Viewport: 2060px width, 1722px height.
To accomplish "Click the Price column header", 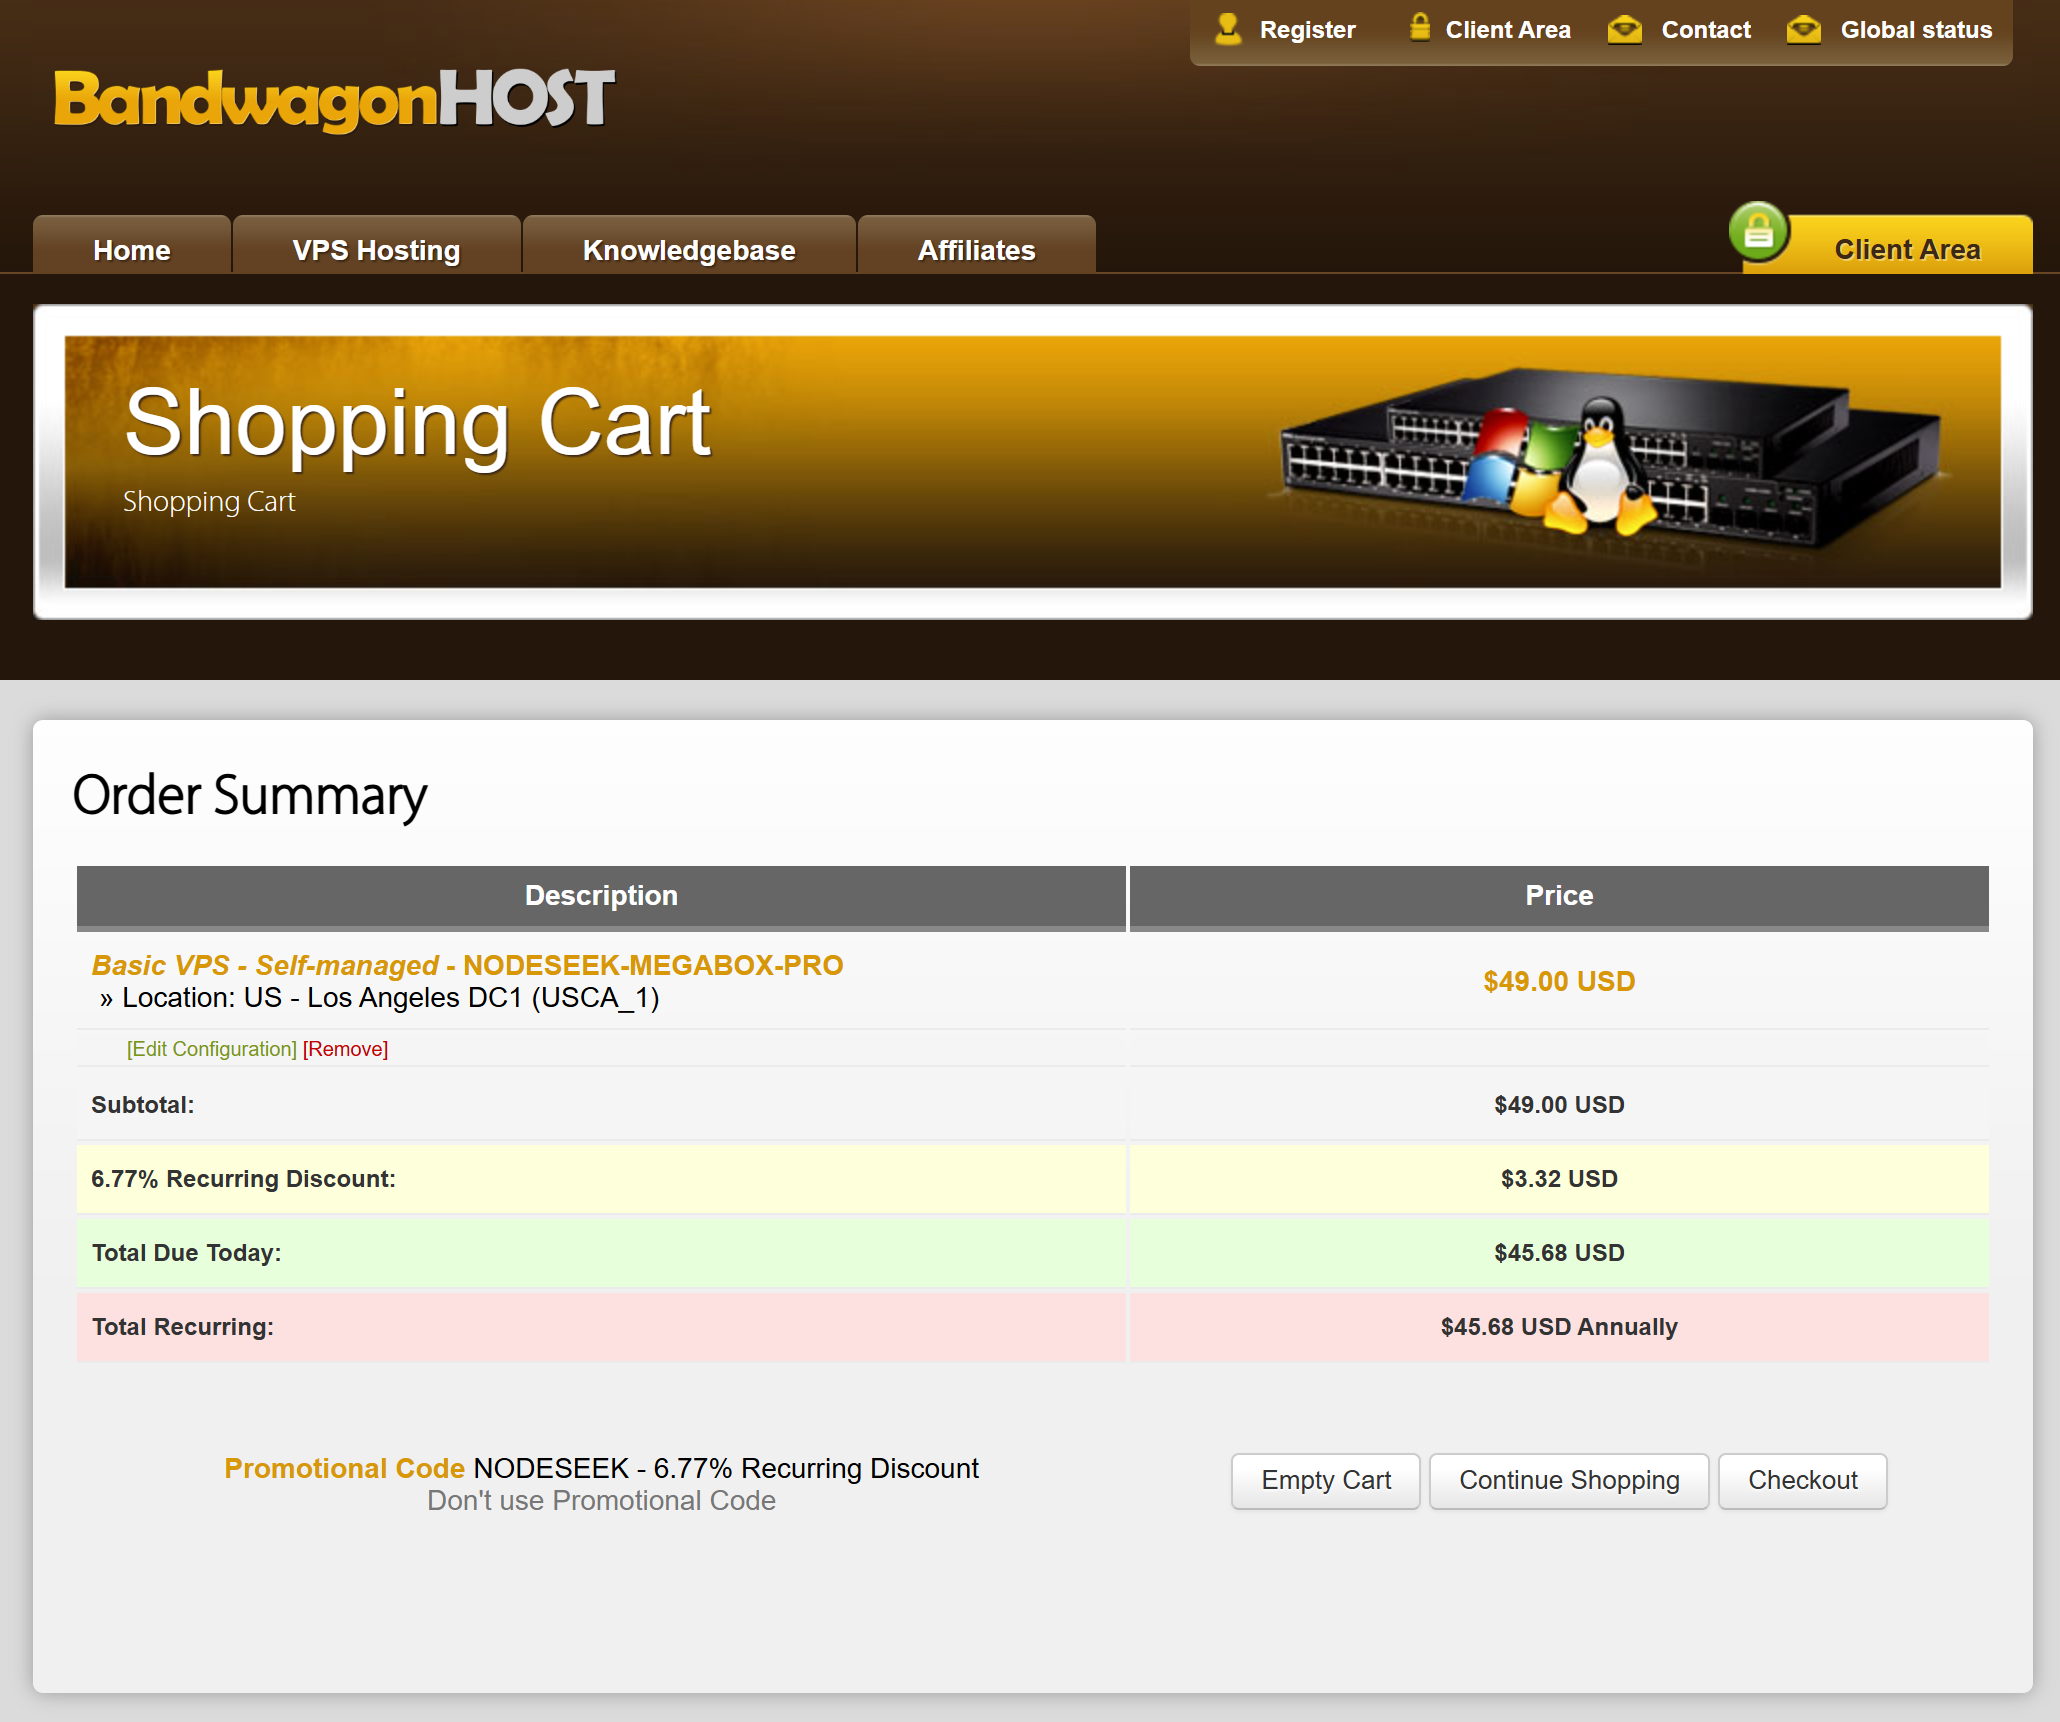I will pos(1559,896).
